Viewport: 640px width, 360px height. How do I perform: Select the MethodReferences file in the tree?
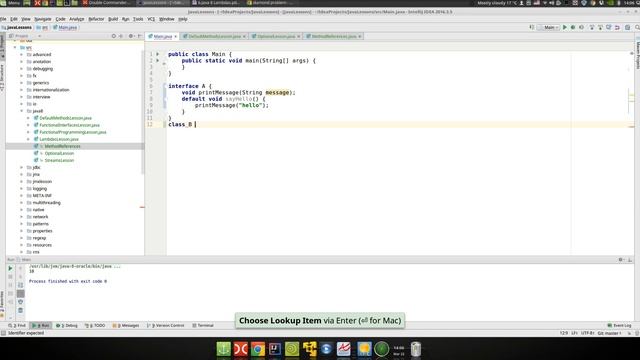[x=62, y=146]
